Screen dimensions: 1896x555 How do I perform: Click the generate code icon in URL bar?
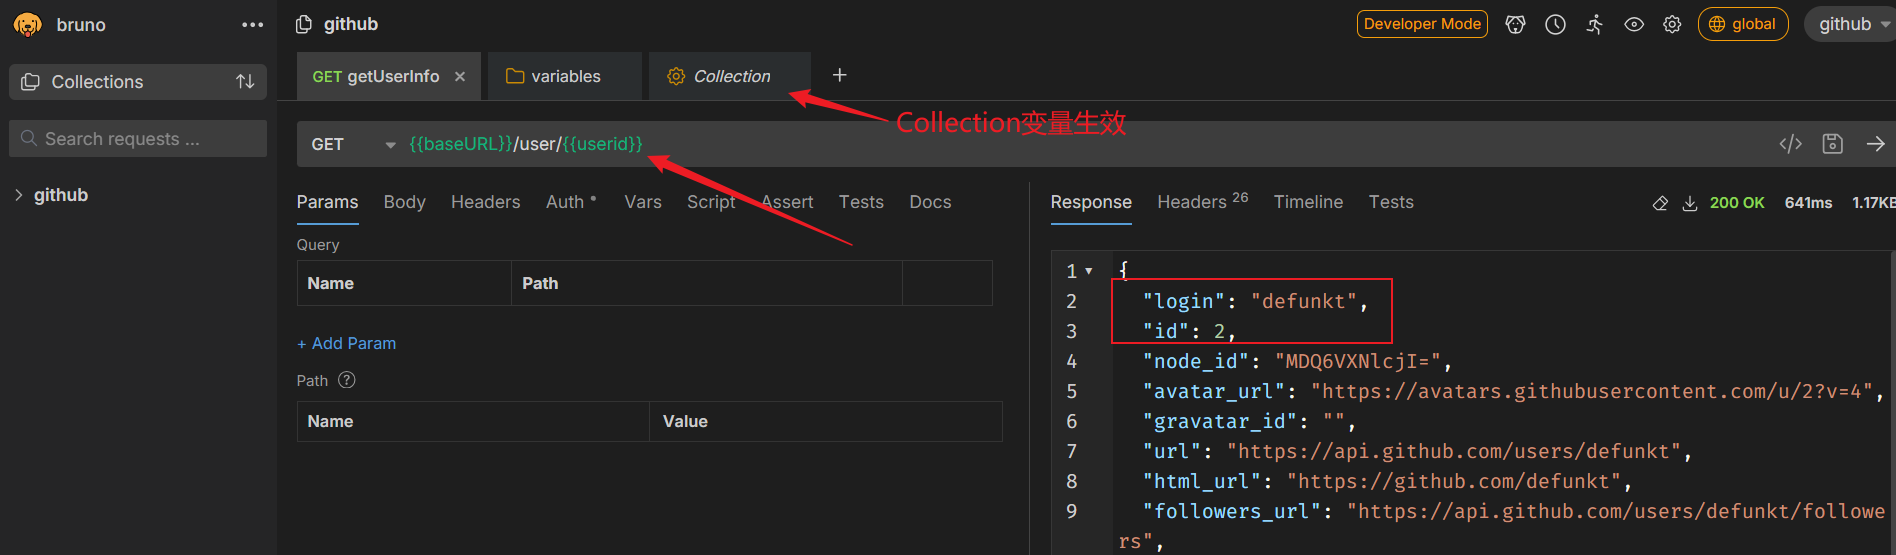1790,144
